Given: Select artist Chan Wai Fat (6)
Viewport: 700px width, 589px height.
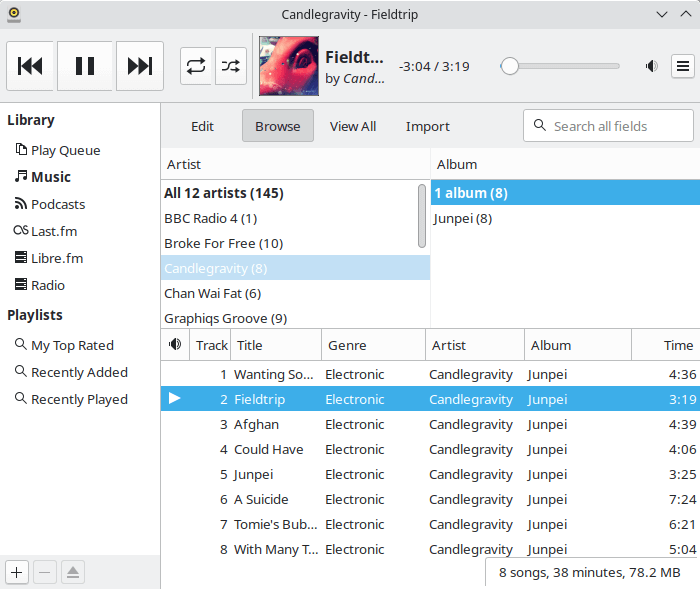Looking at the screenshot, I should 295,293.
